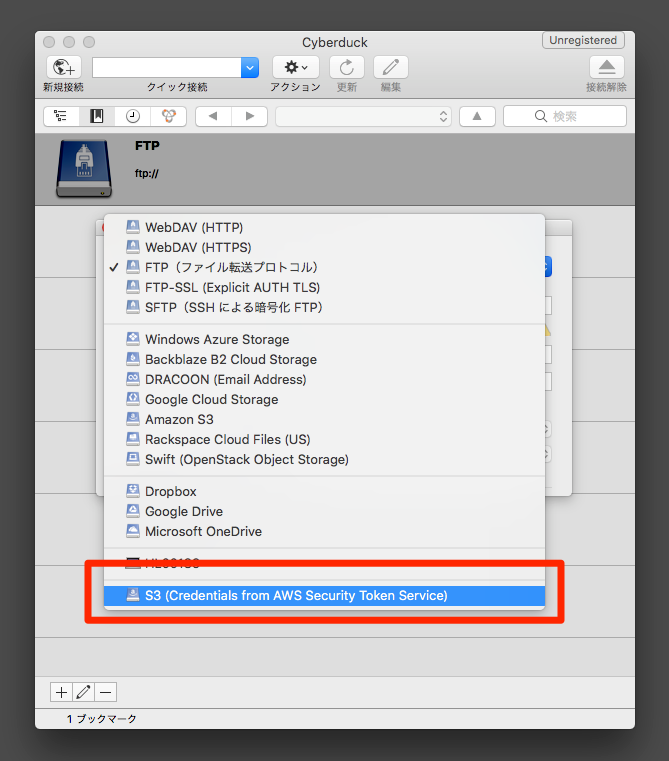Choose Google Drive entry
Screen dimensions: 669x761
coord(324,511)
